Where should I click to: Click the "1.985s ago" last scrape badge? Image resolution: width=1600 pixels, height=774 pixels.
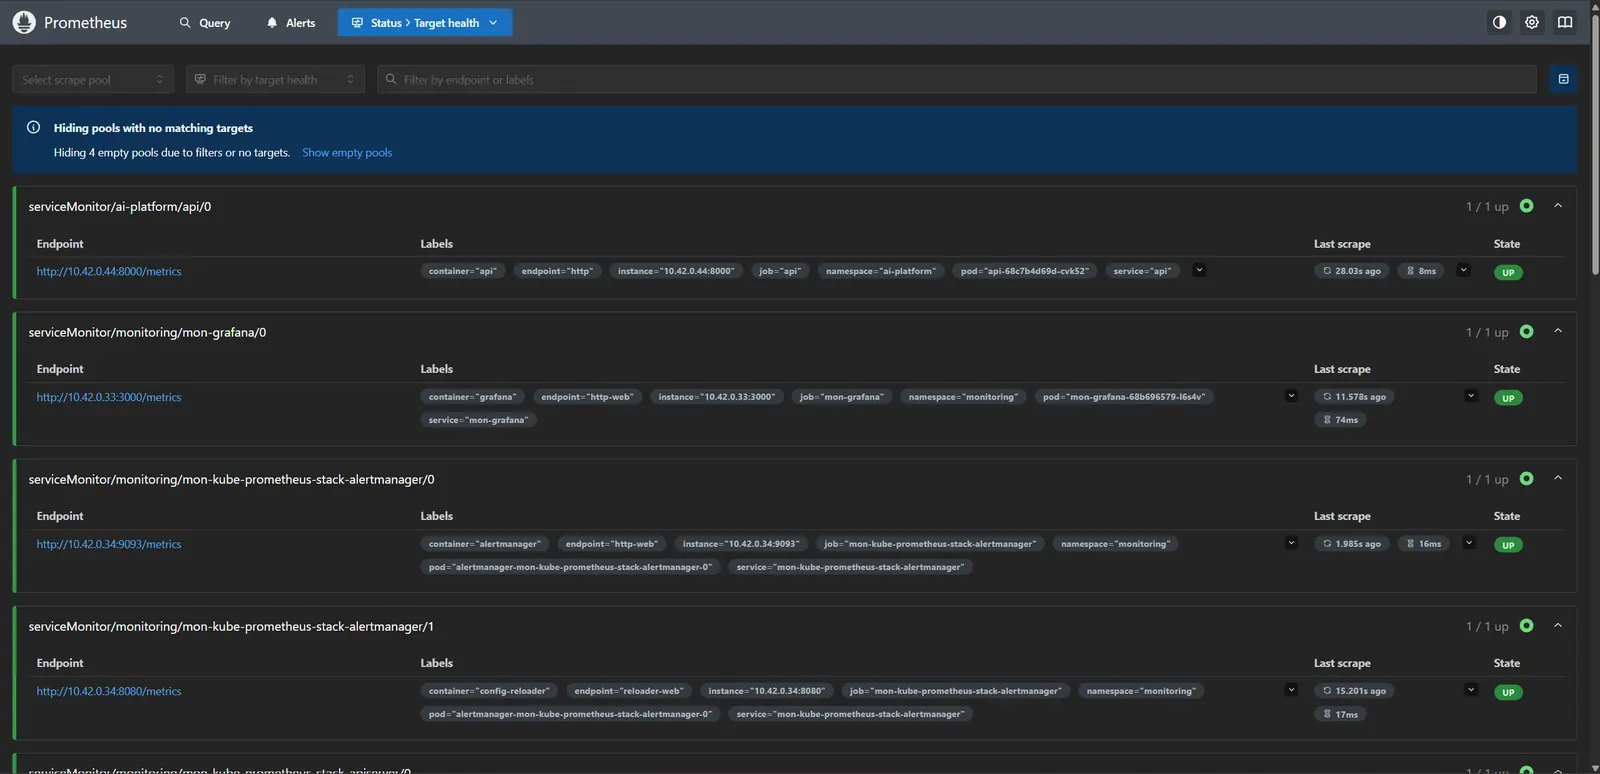click(1352, 544)
